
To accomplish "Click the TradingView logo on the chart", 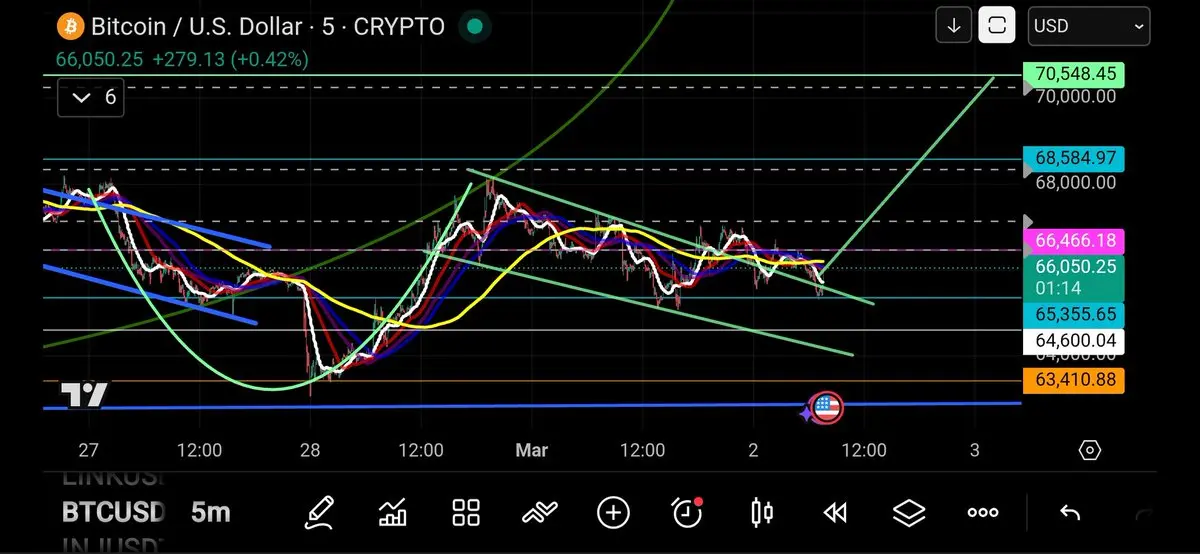I will pos(84,396).
